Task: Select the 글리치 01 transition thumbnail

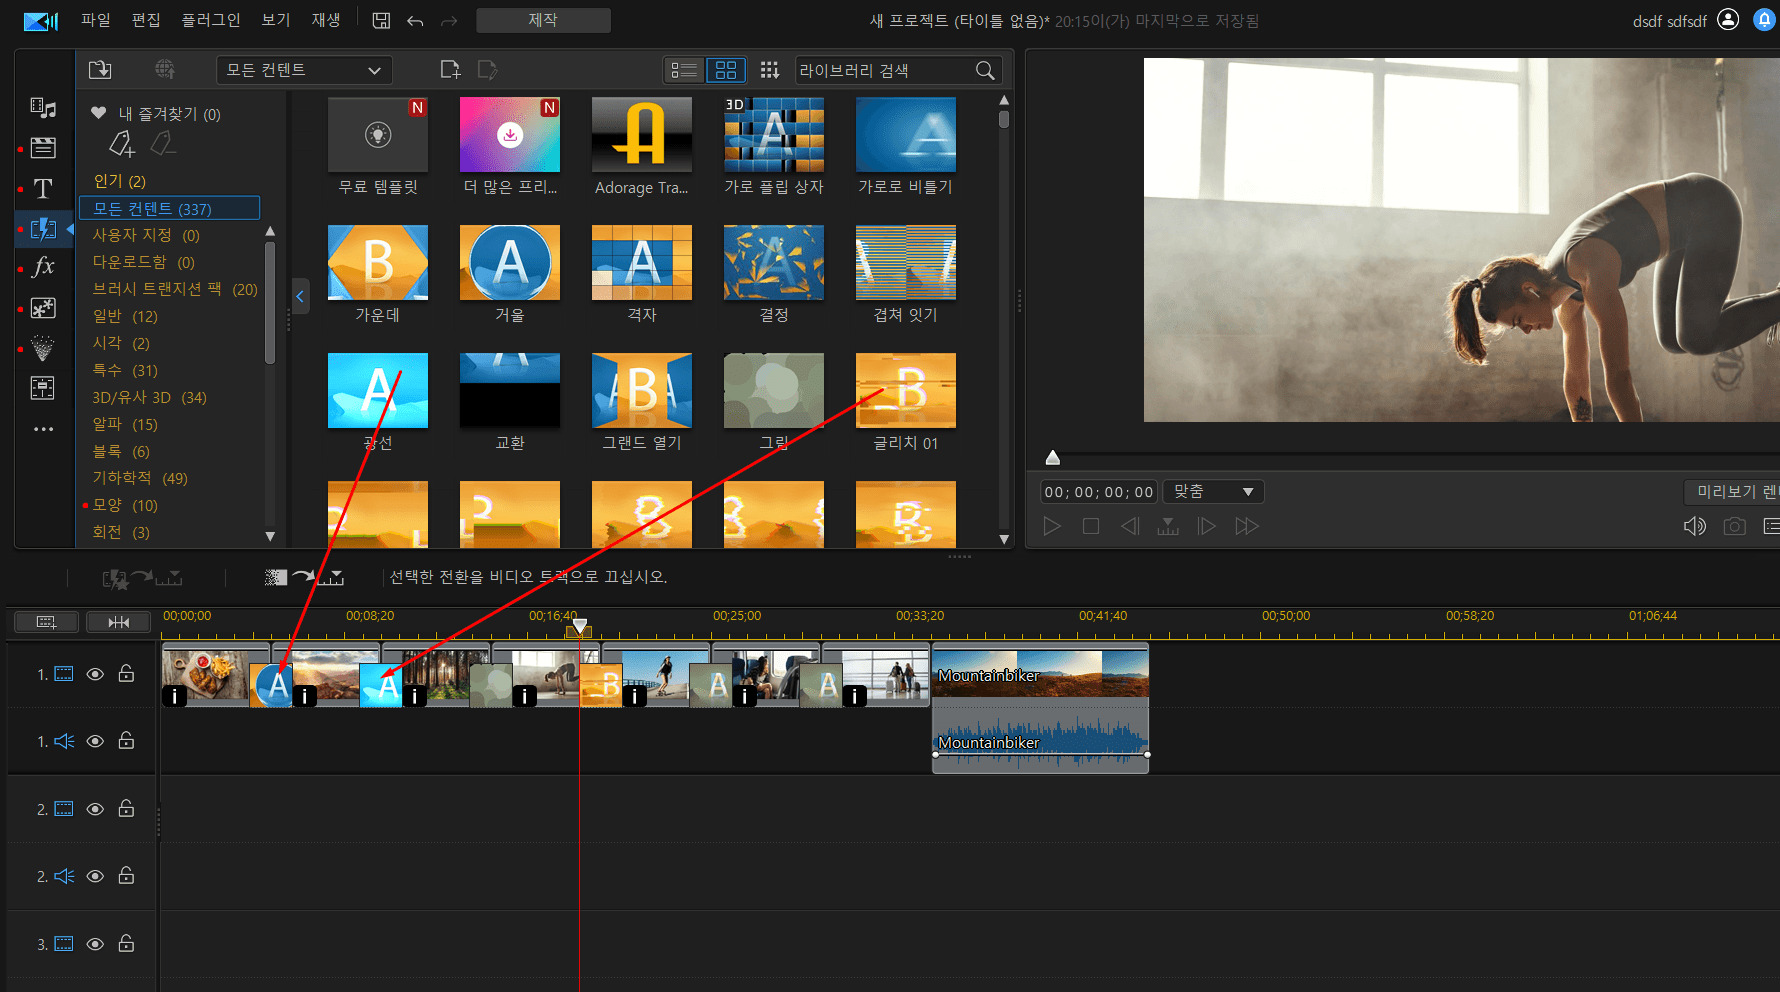Action: 905,392
